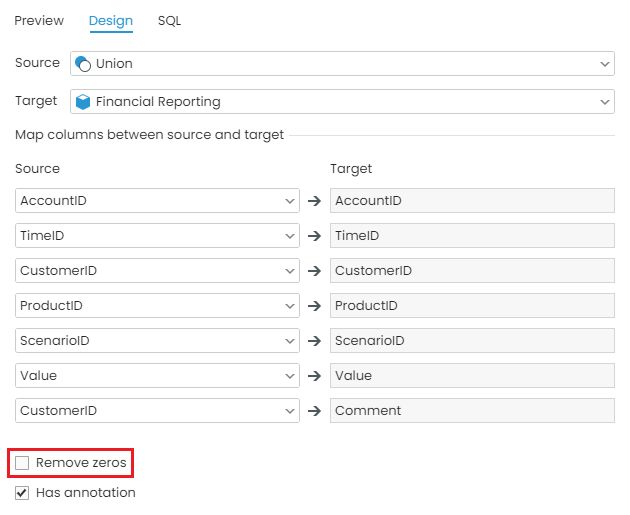Expand the CustomerID dropdown mapped to Comment
The image size is (630, 515).
pyautogui.click(x=158, y=410)
